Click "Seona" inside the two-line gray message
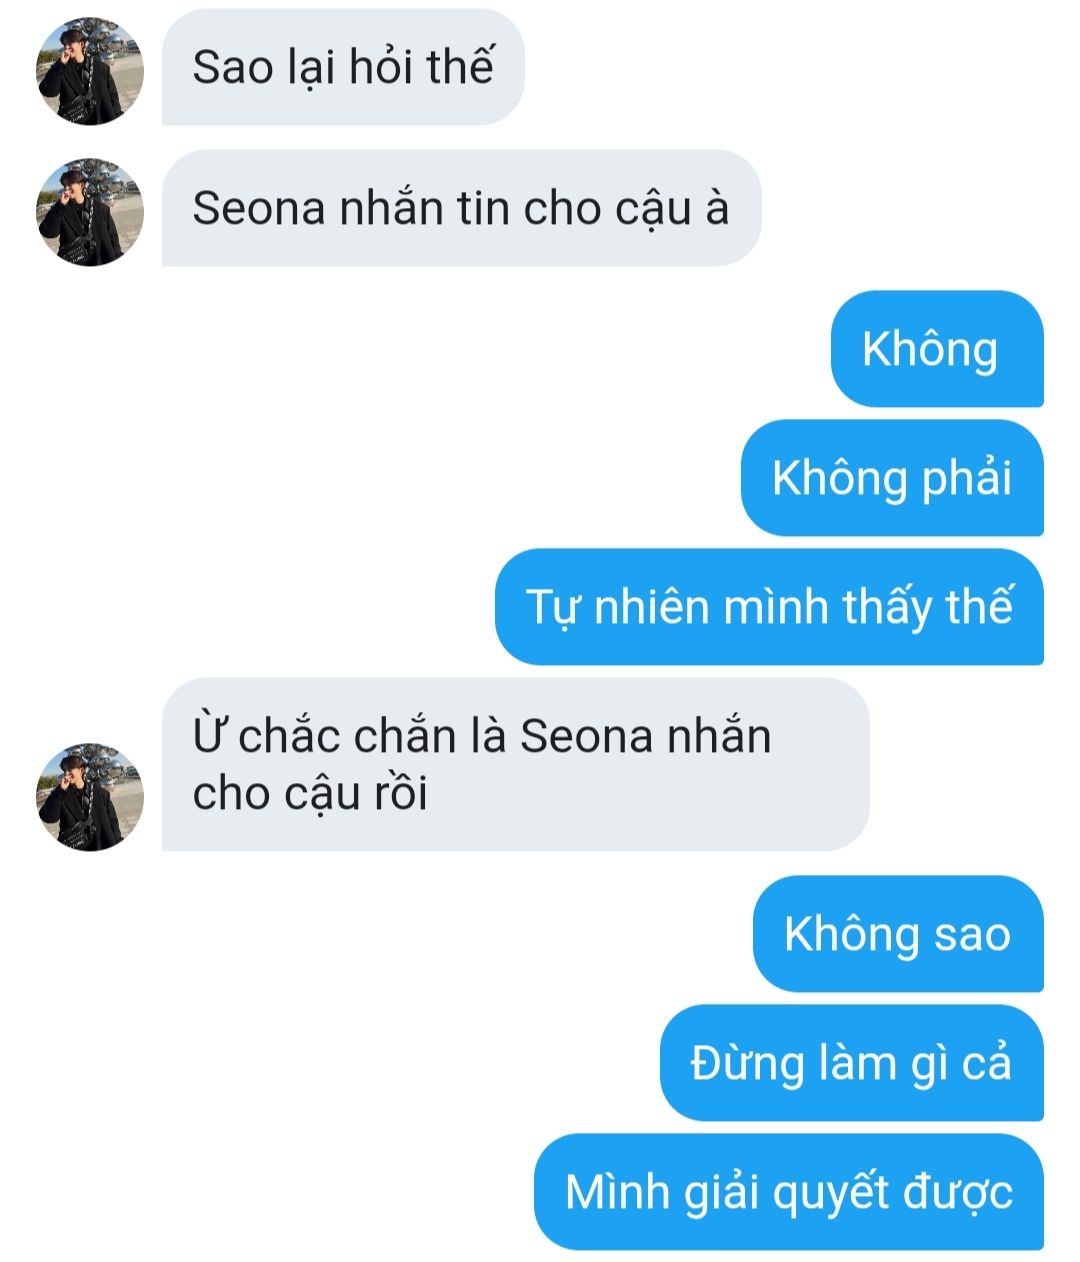This screenshot has width=1080, height=1262. pyautogui.click(x=586, y=737)
